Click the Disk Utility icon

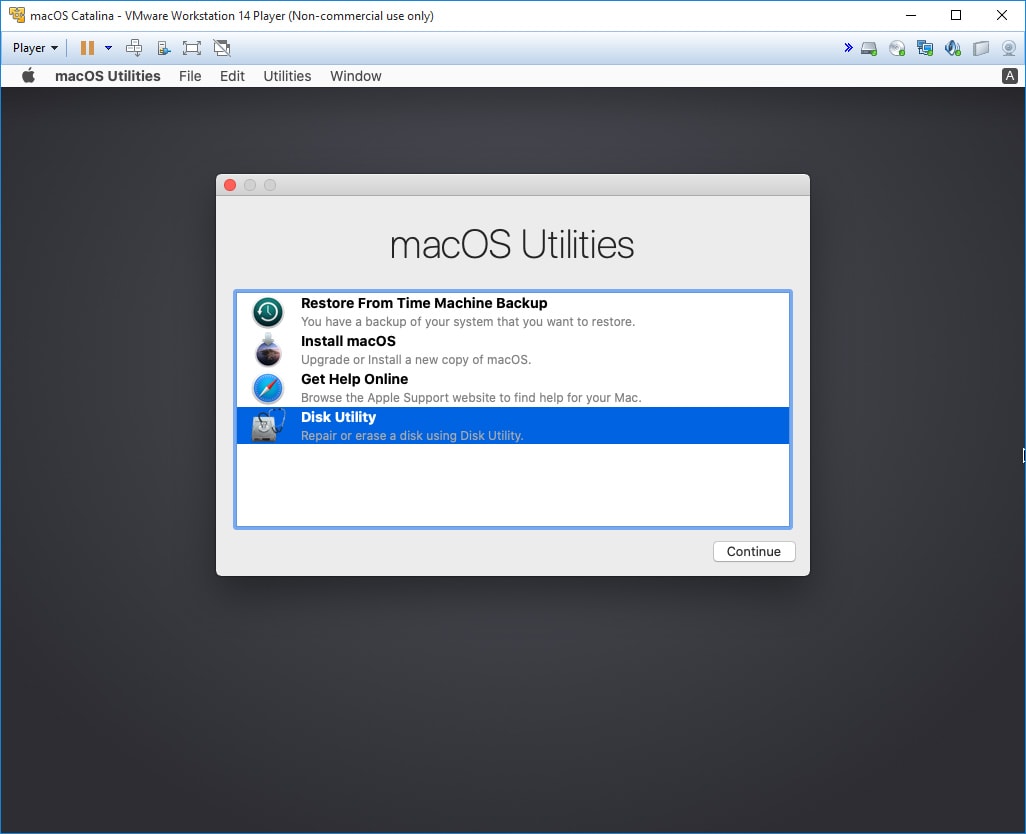[x=267, y=426]
